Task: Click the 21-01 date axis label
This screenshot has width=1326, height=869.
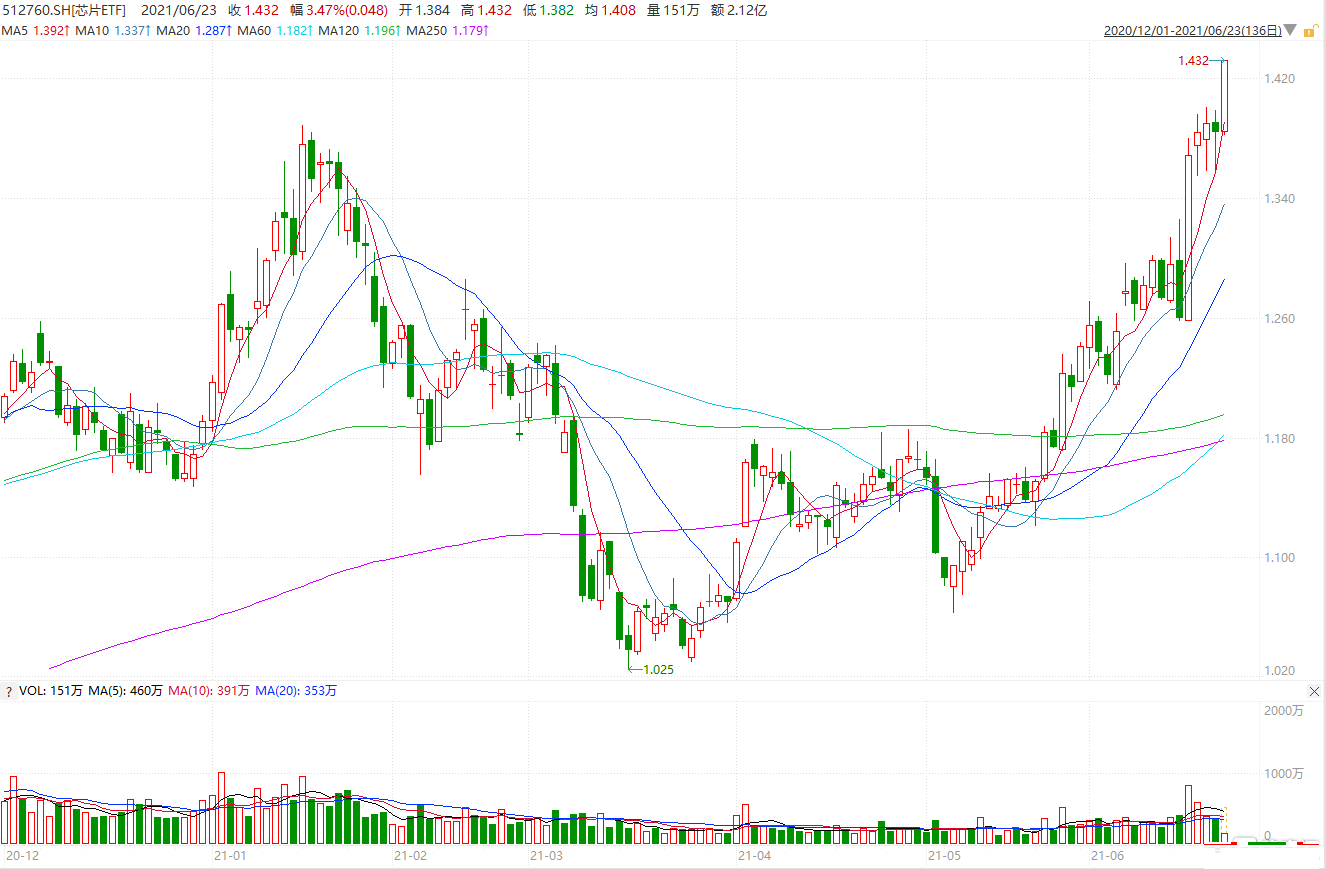Action: [x=230, y=856]
